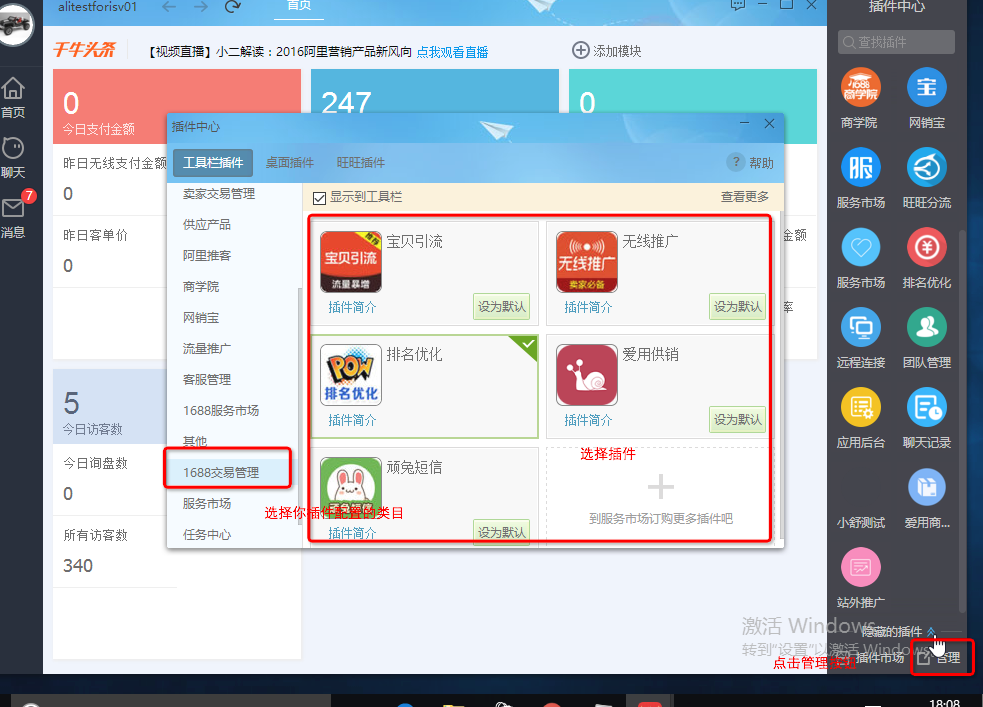Click the plugin side panel scrollbar
This screenshot has height=707, width=983.
tap(962, 420)
